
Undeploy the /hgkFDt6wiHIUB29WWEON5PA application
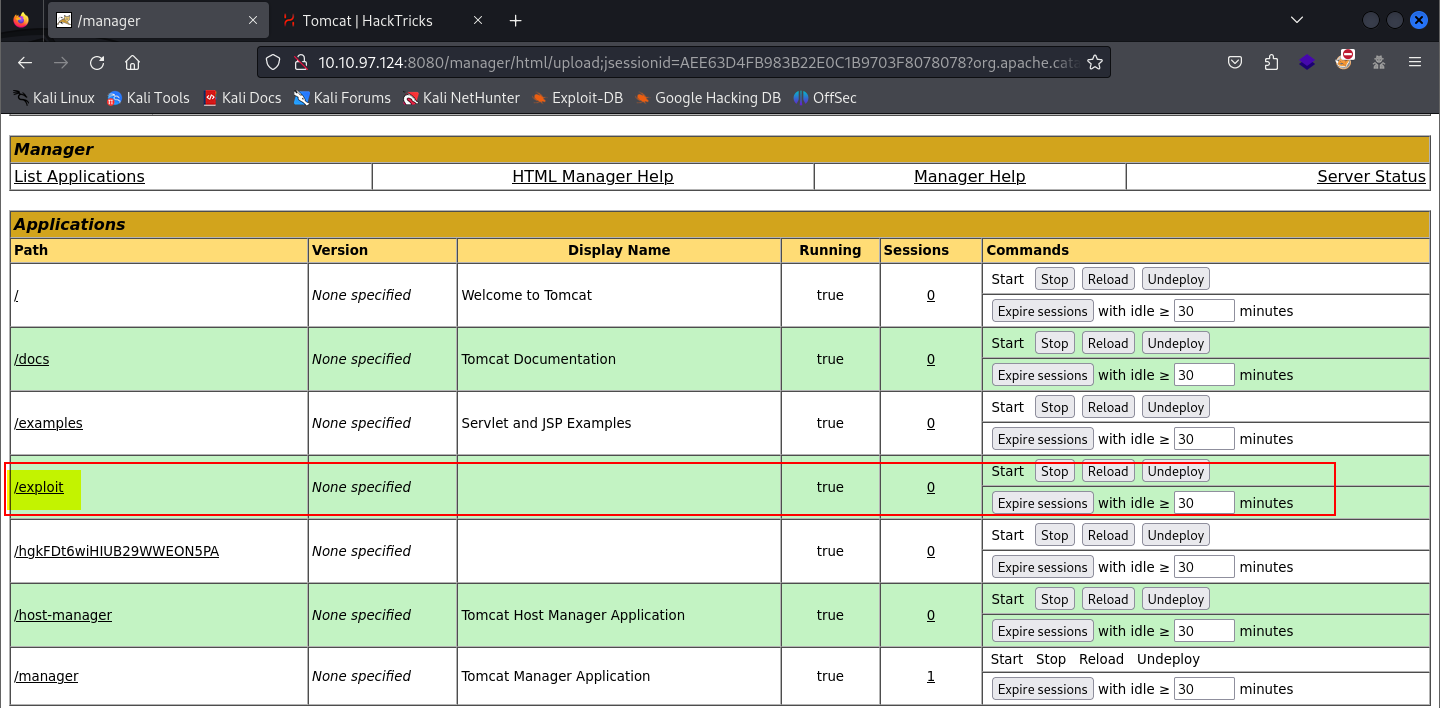[x=1176, y=535]
